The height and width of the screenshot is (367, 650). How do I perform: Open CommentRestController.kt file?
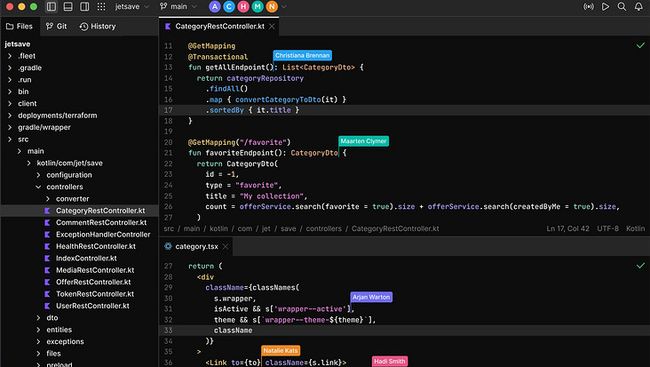(x=101, y=223)
